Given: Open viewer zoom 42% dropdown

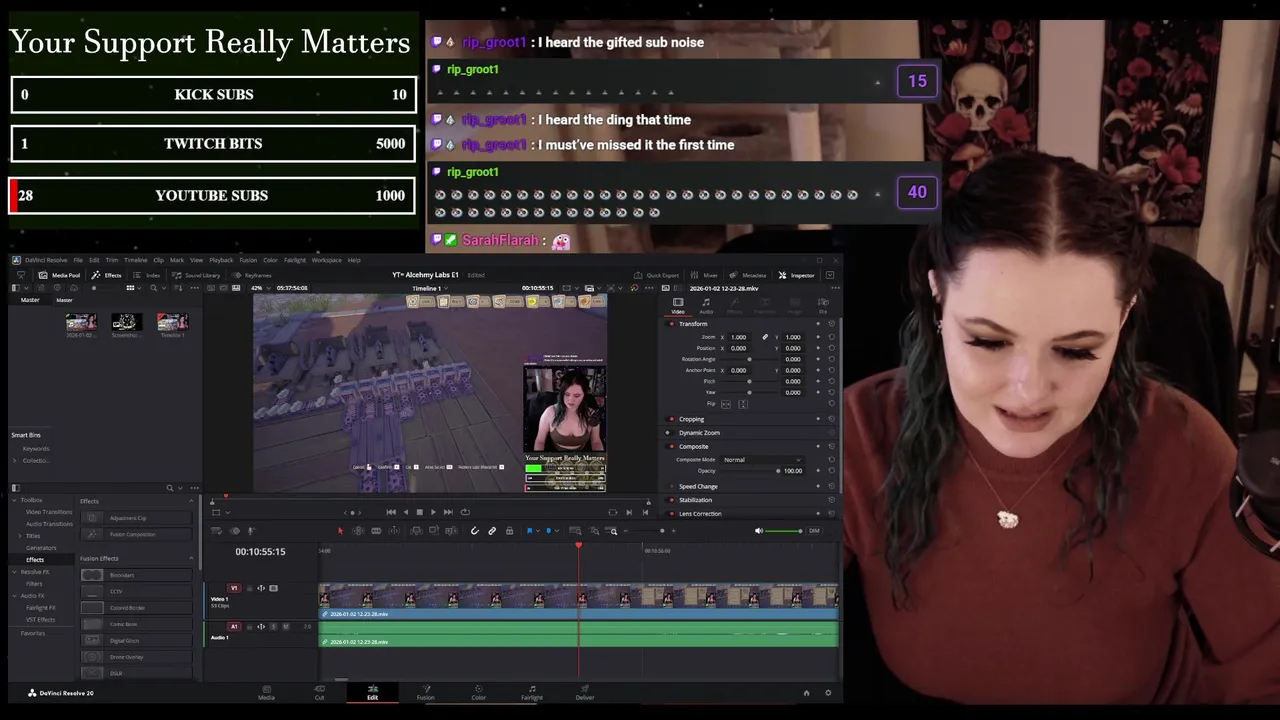Looking at the screenshot, I should 261,288.
